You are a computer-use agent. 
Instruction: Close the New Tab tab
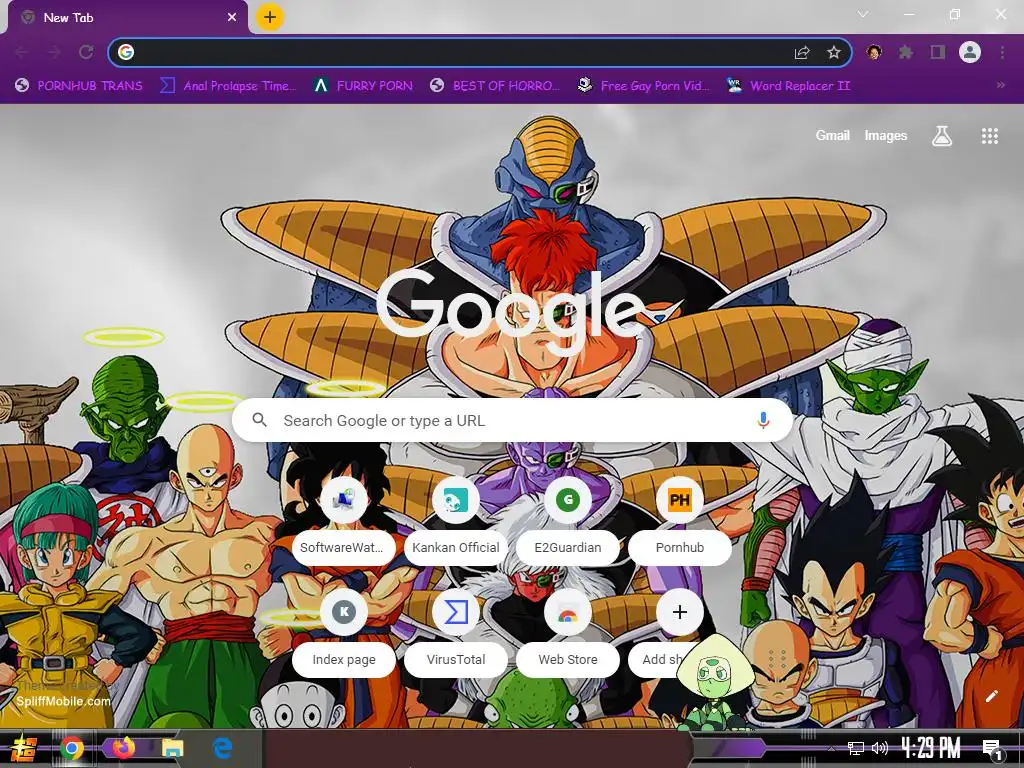coord(232,18)
